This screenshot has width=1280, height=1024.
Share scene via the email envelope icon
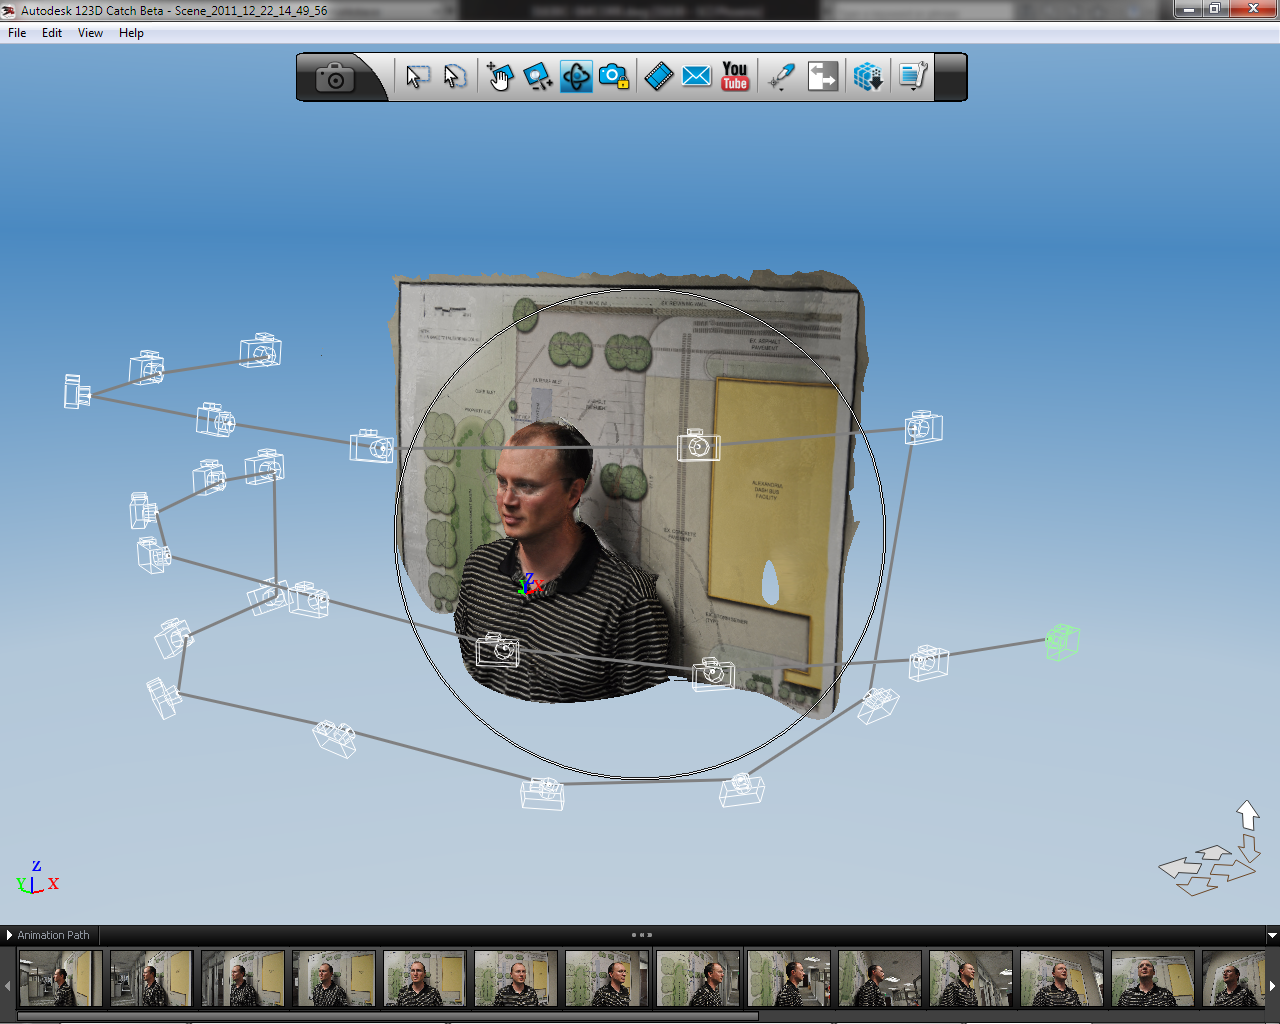click(697, 77)
